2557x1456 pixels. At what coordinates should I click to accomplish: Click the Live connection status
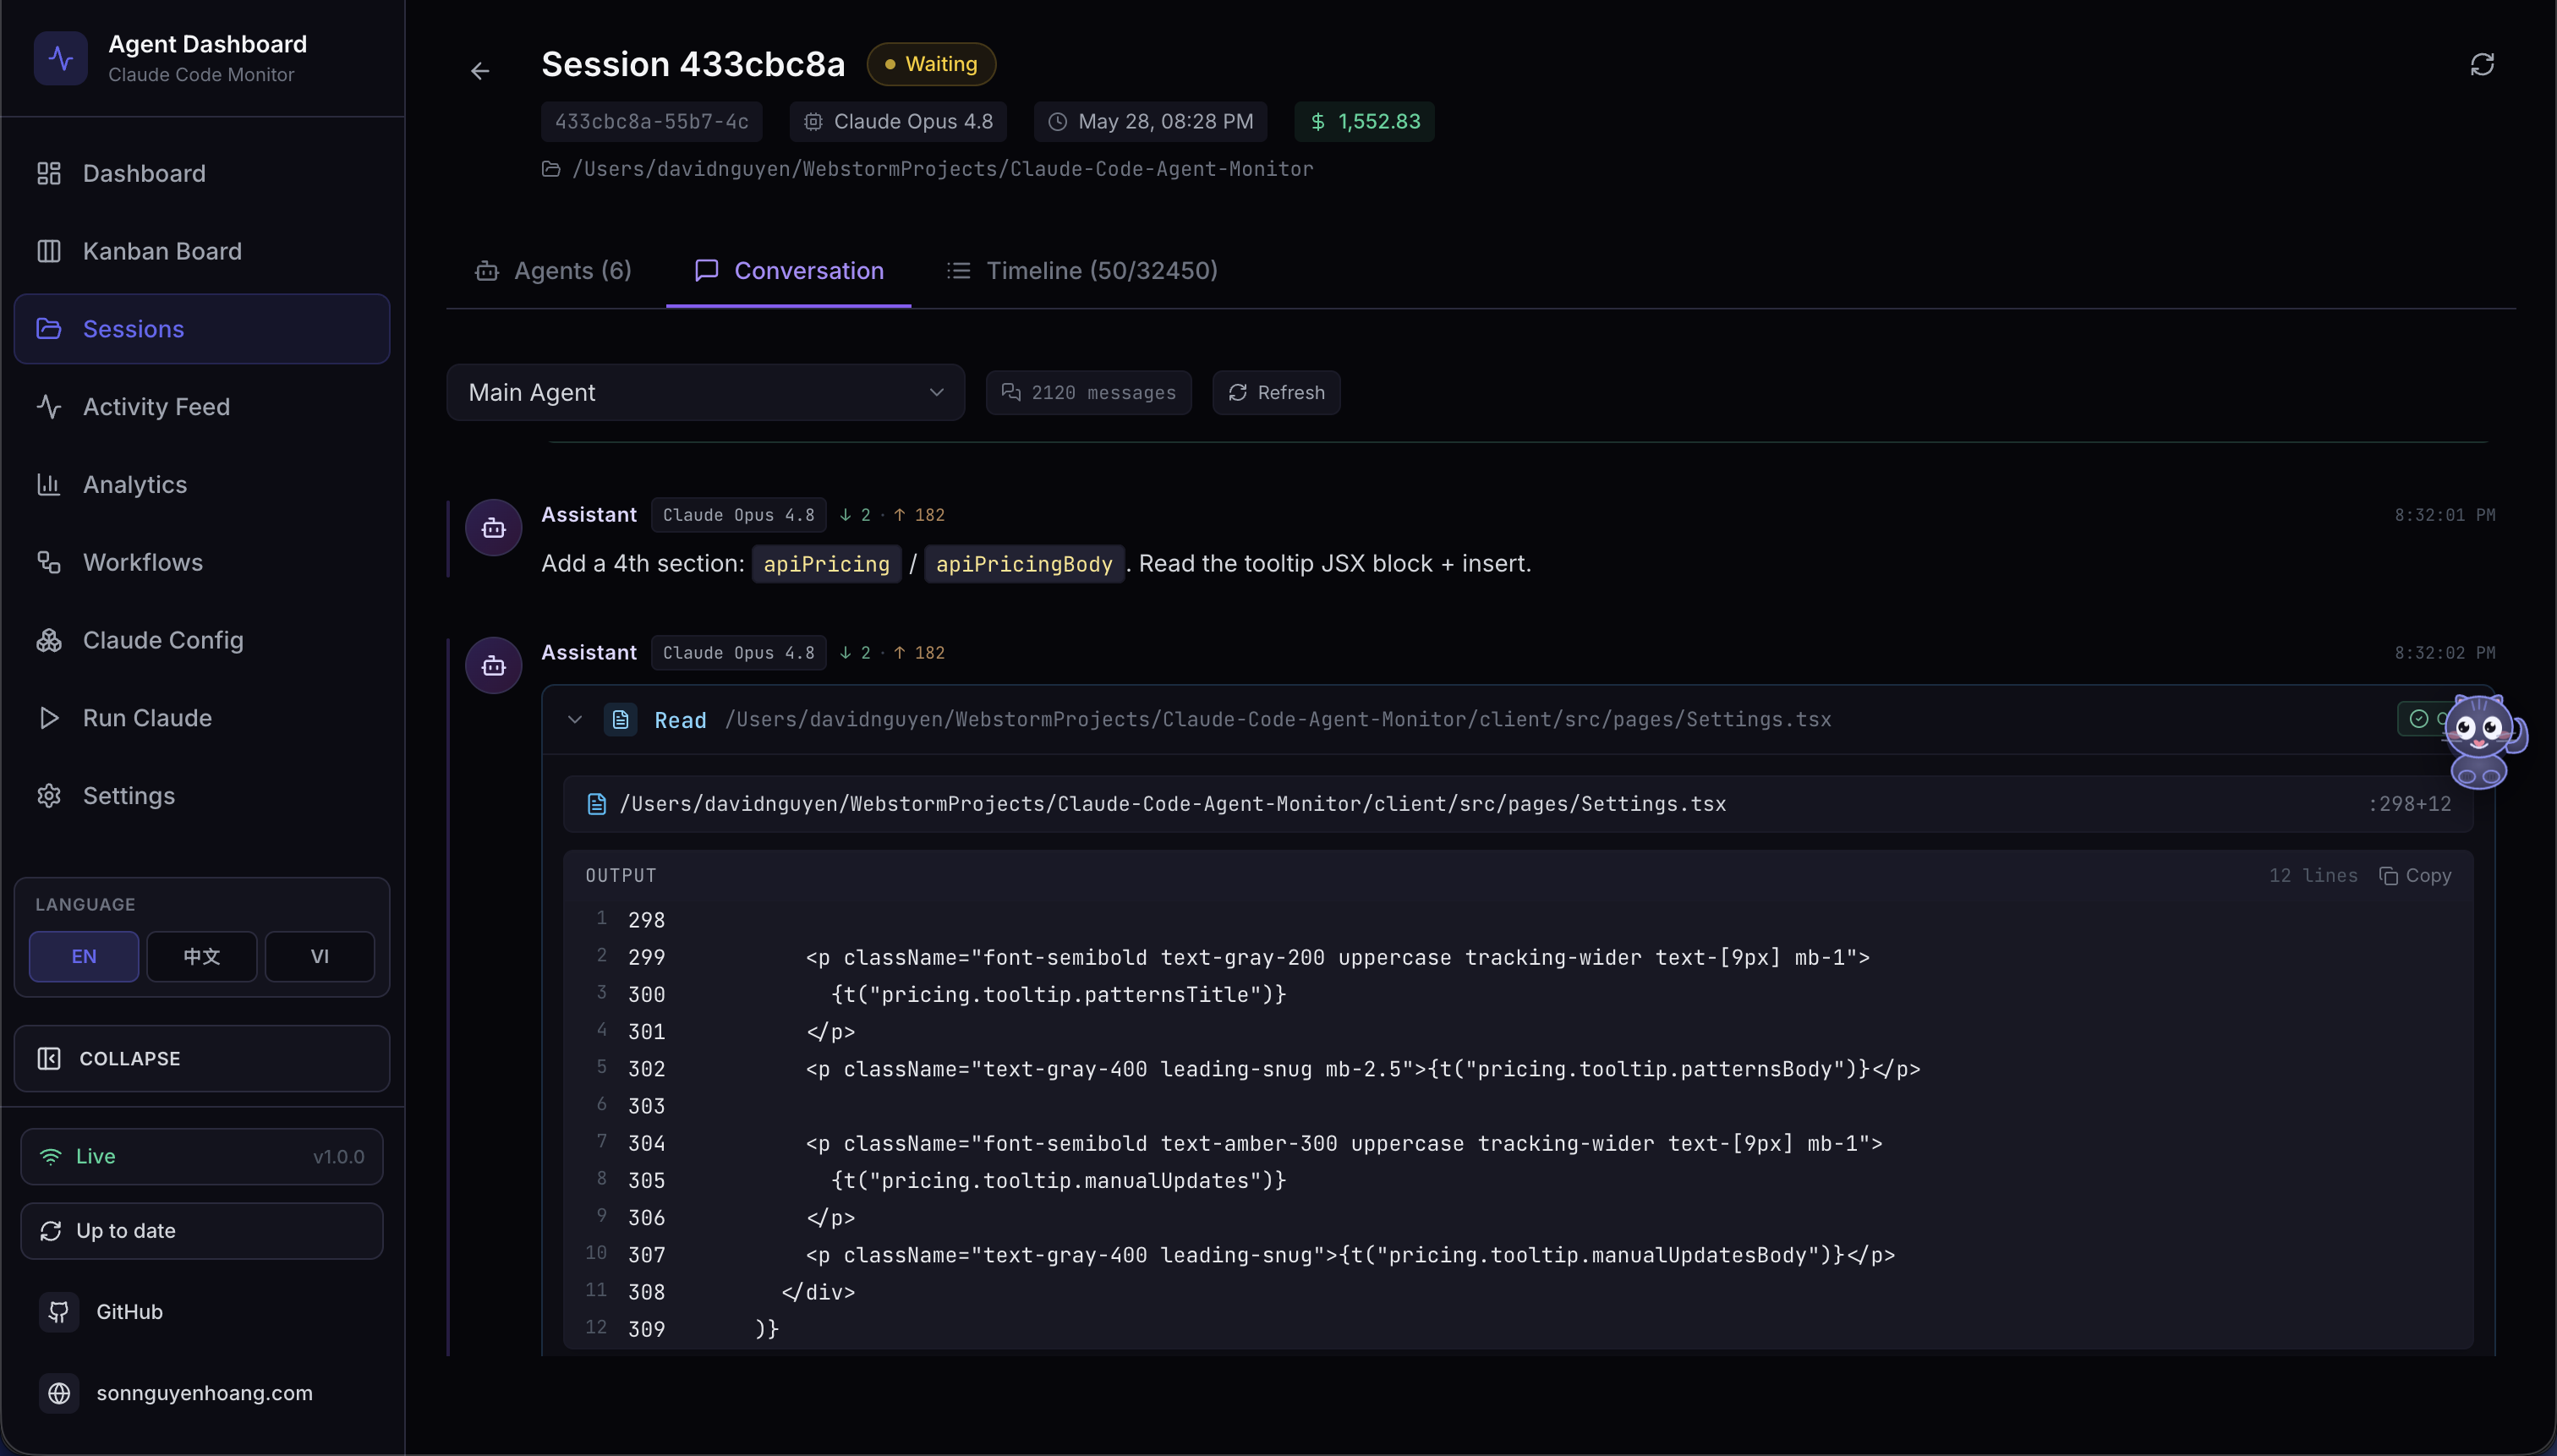[x=202, y=1157]
